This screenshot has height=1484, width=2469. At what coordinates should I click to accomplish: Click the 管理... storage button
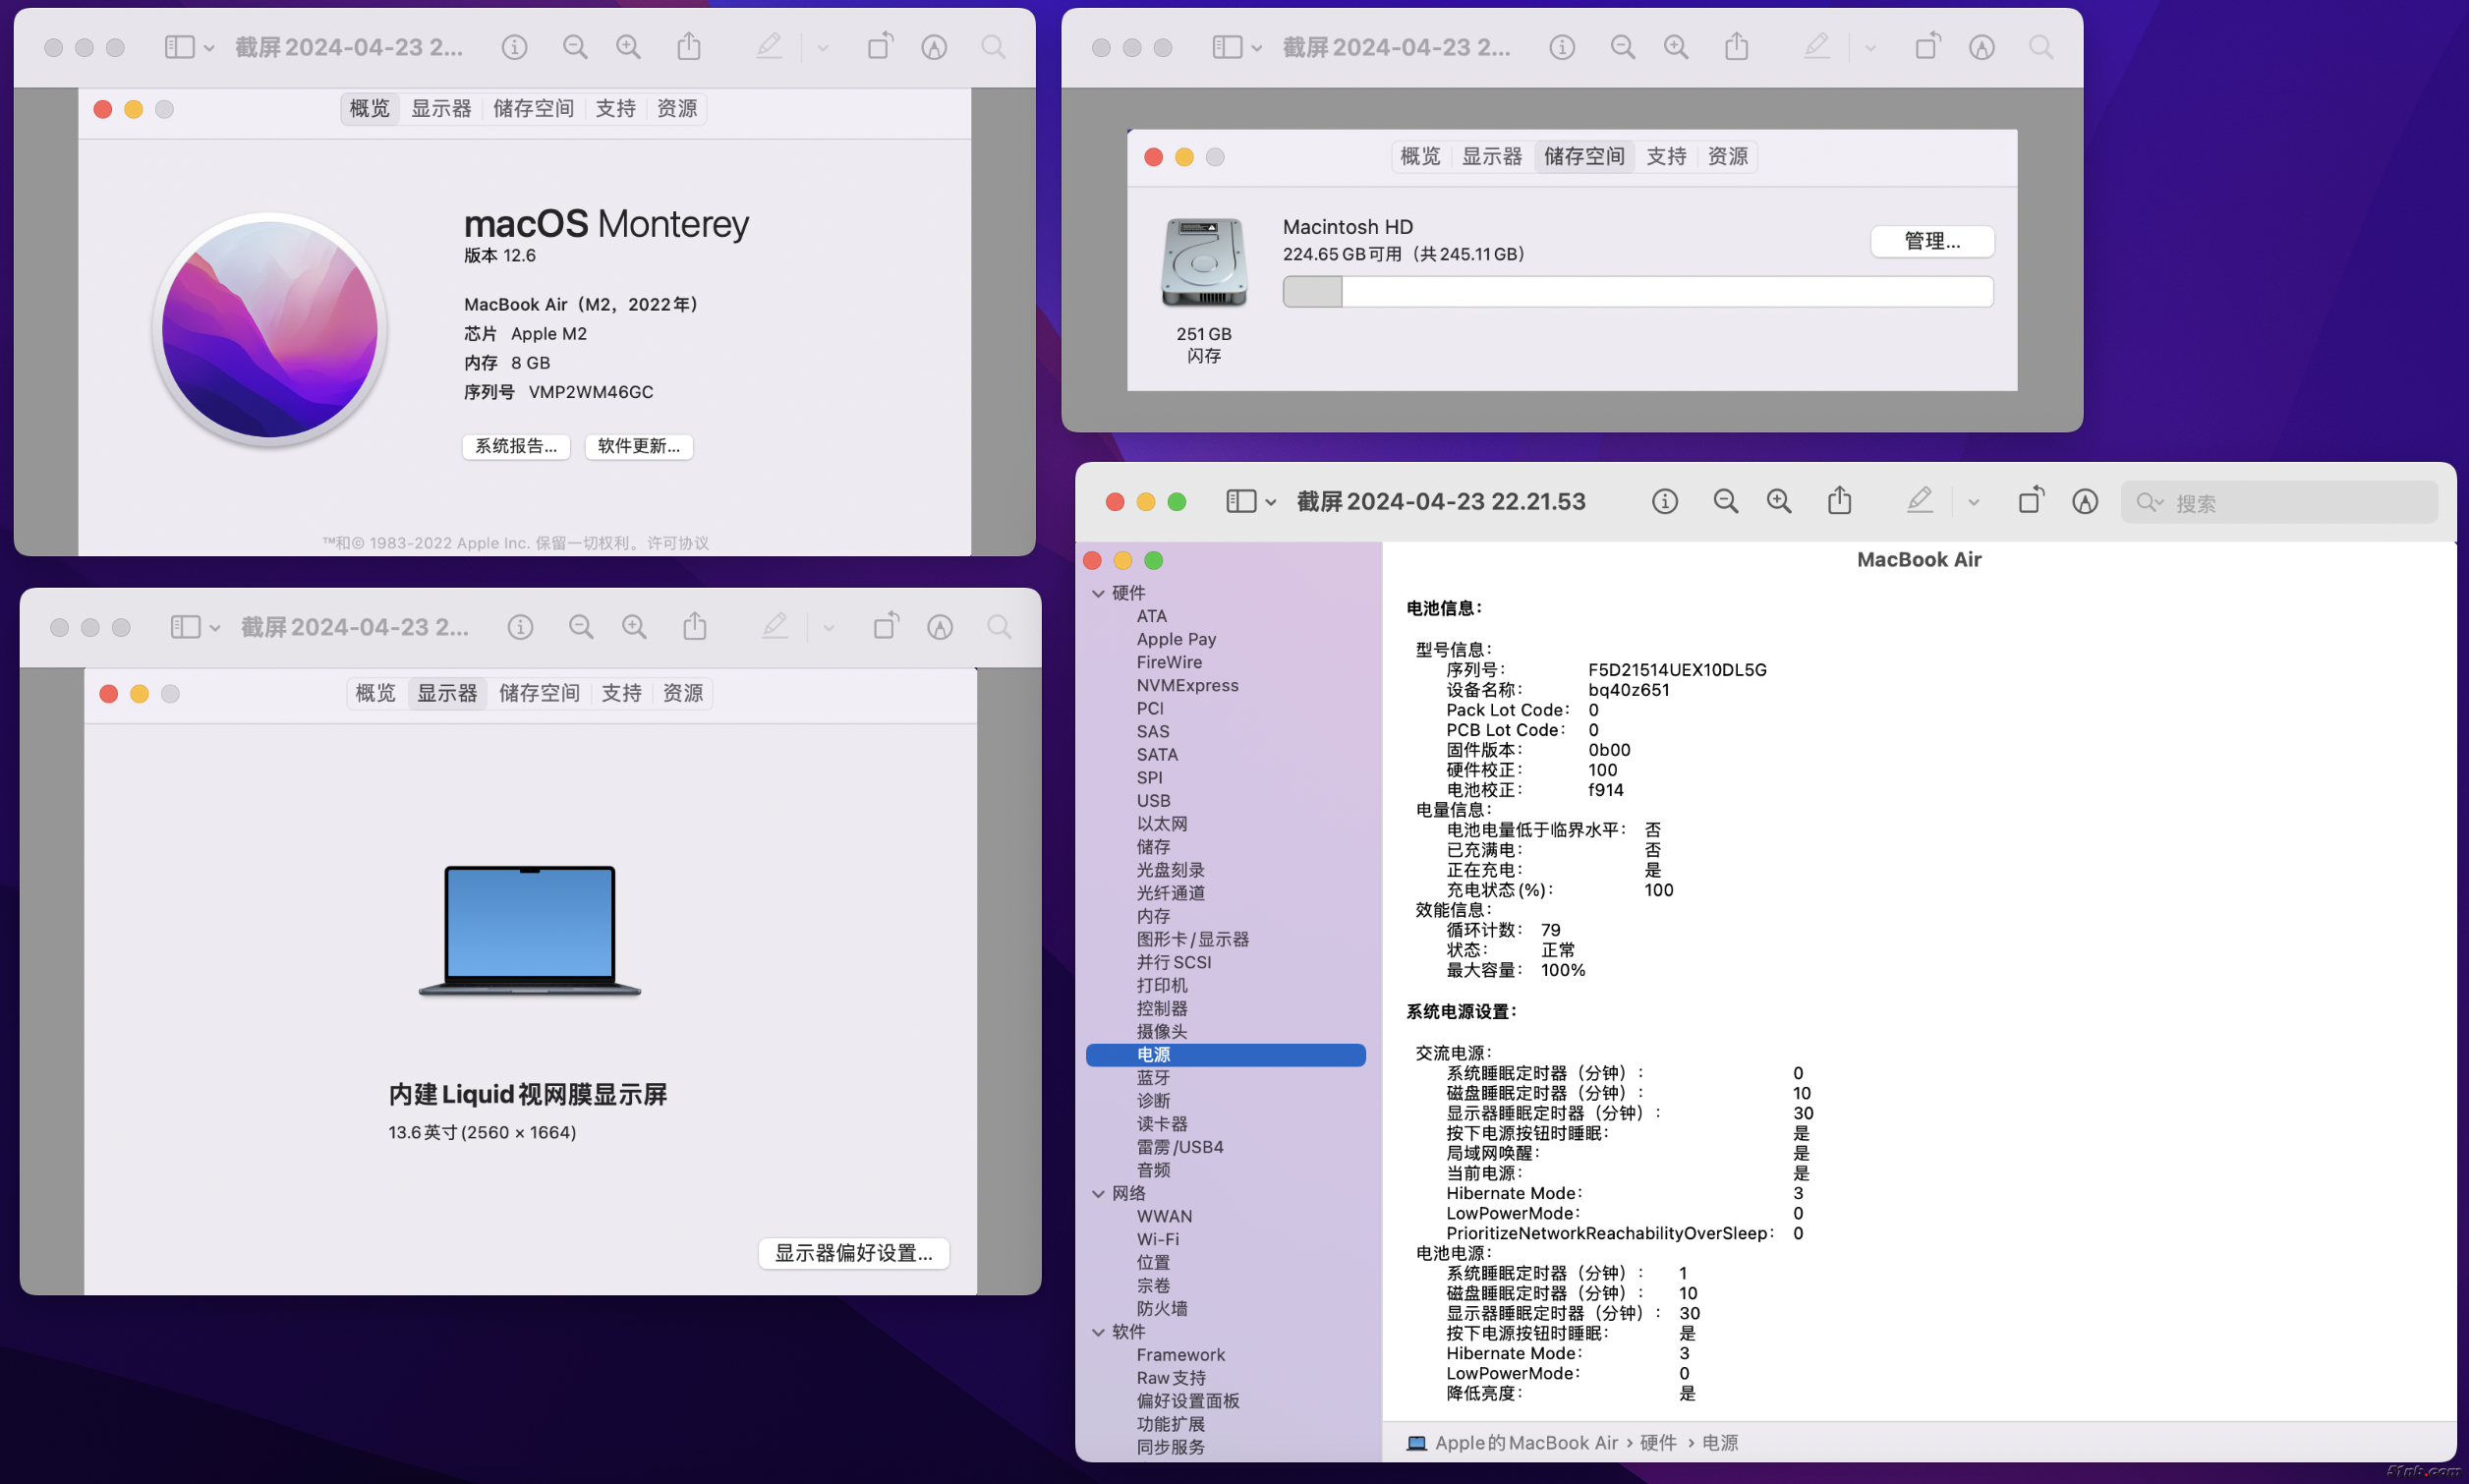pos(1931,241)
